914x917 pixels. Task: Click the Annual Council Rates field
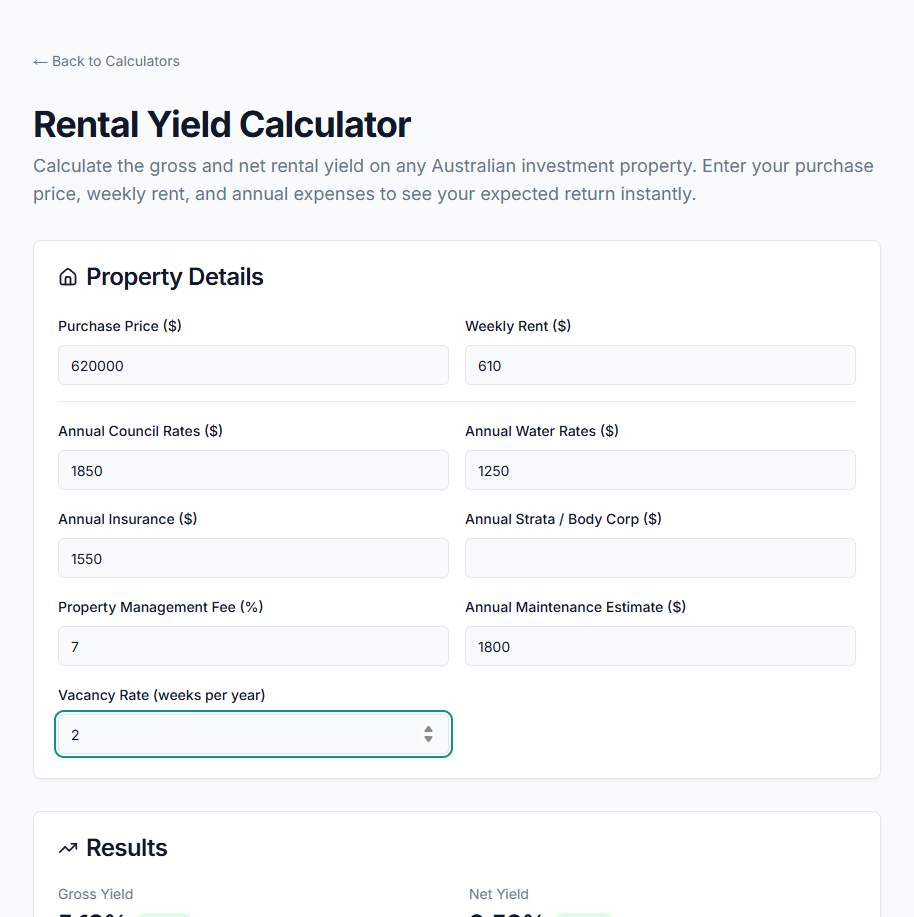click(253, 470)
